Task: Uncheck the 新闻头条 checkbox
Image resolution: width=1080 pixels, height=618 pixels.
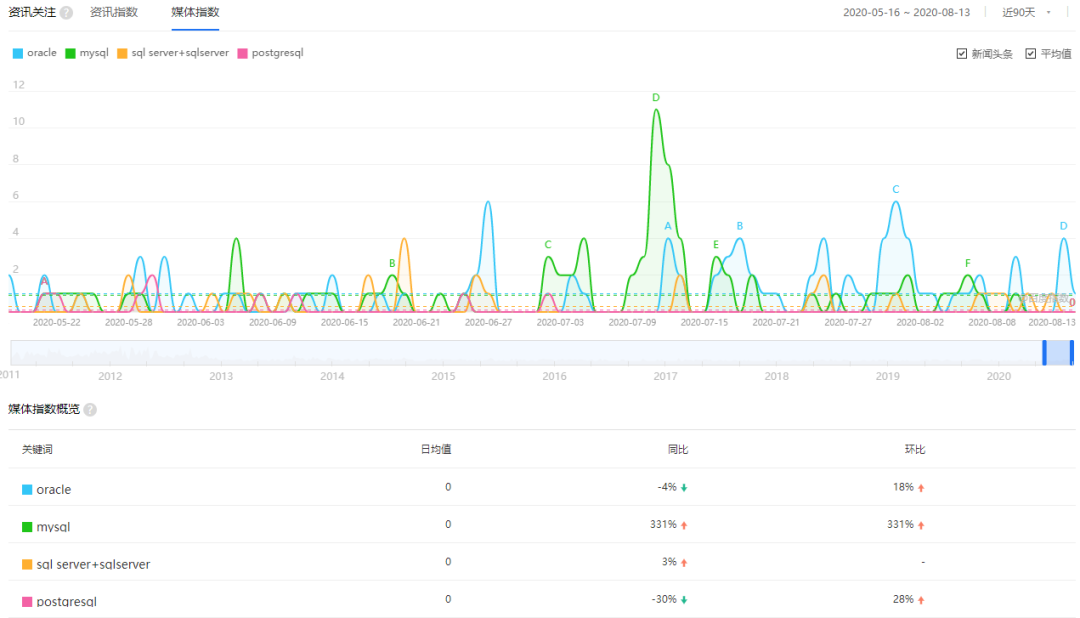Action: coord(962,54)
